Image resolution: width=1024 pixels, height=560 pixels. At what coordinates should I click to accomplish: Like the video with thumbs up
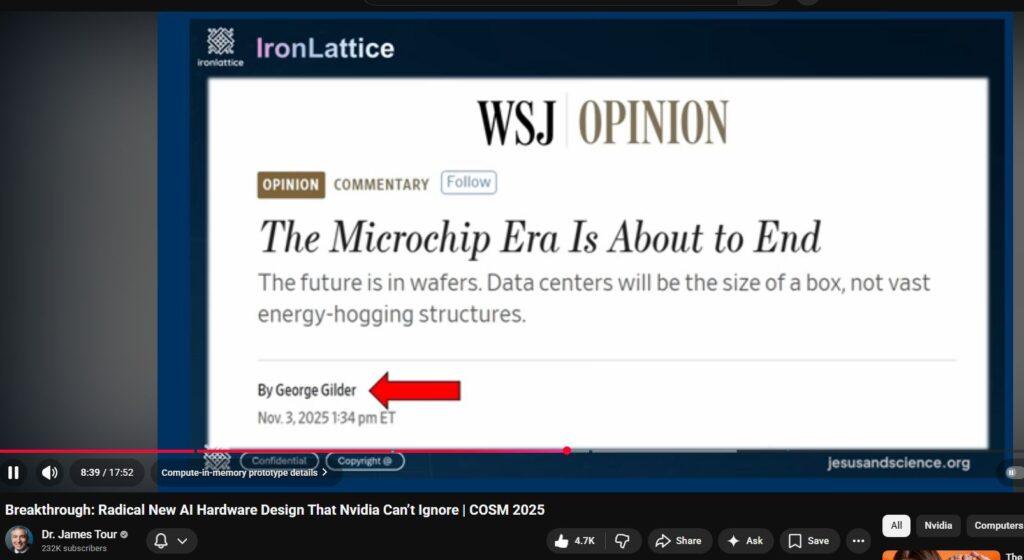coord(575,541)
